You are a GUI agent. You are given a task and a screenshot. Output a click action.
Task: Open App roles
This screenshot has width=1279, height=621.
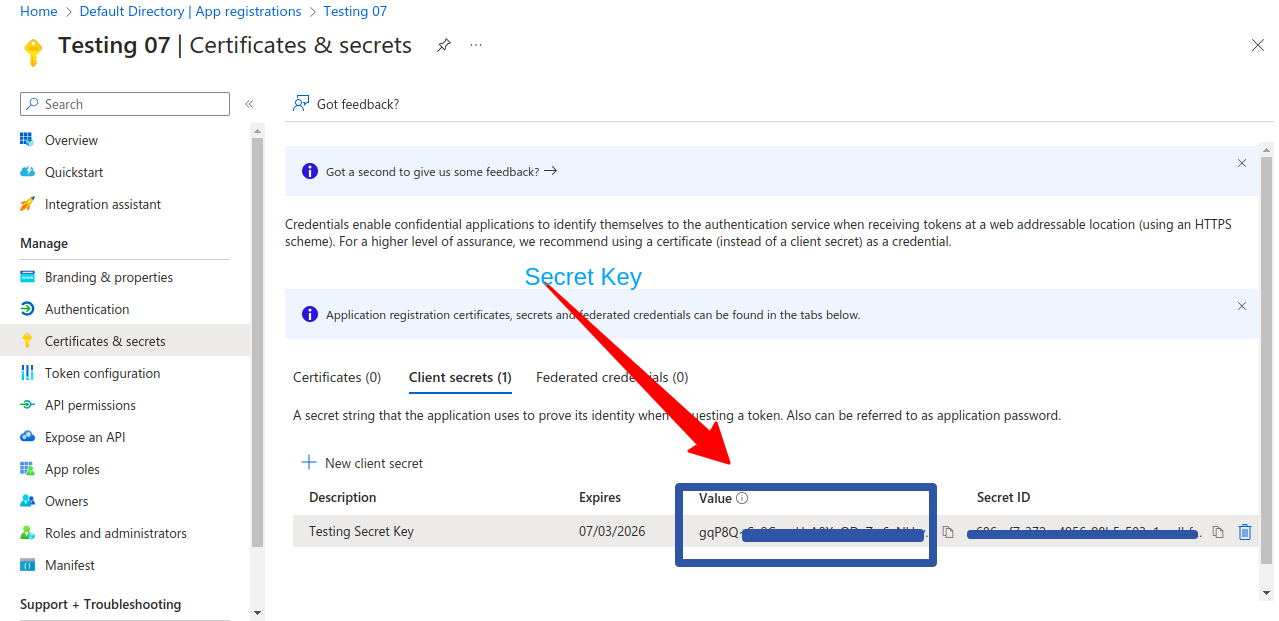coord(74,468)
